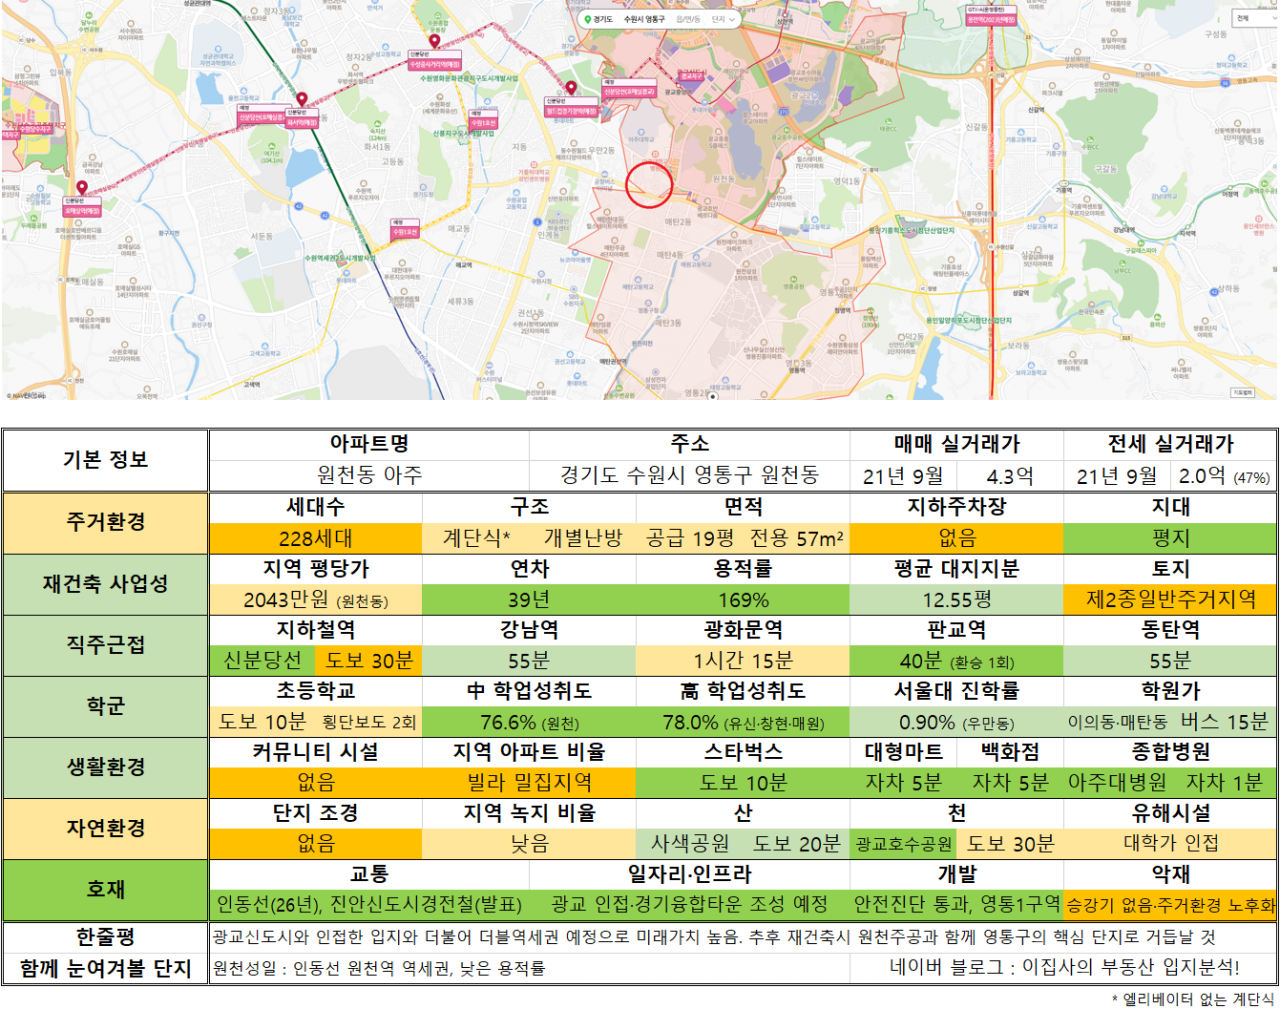Click the 4.3억 sale price value
This screenshot has height=1009, width=1280.
click(x=1010, y=476)
